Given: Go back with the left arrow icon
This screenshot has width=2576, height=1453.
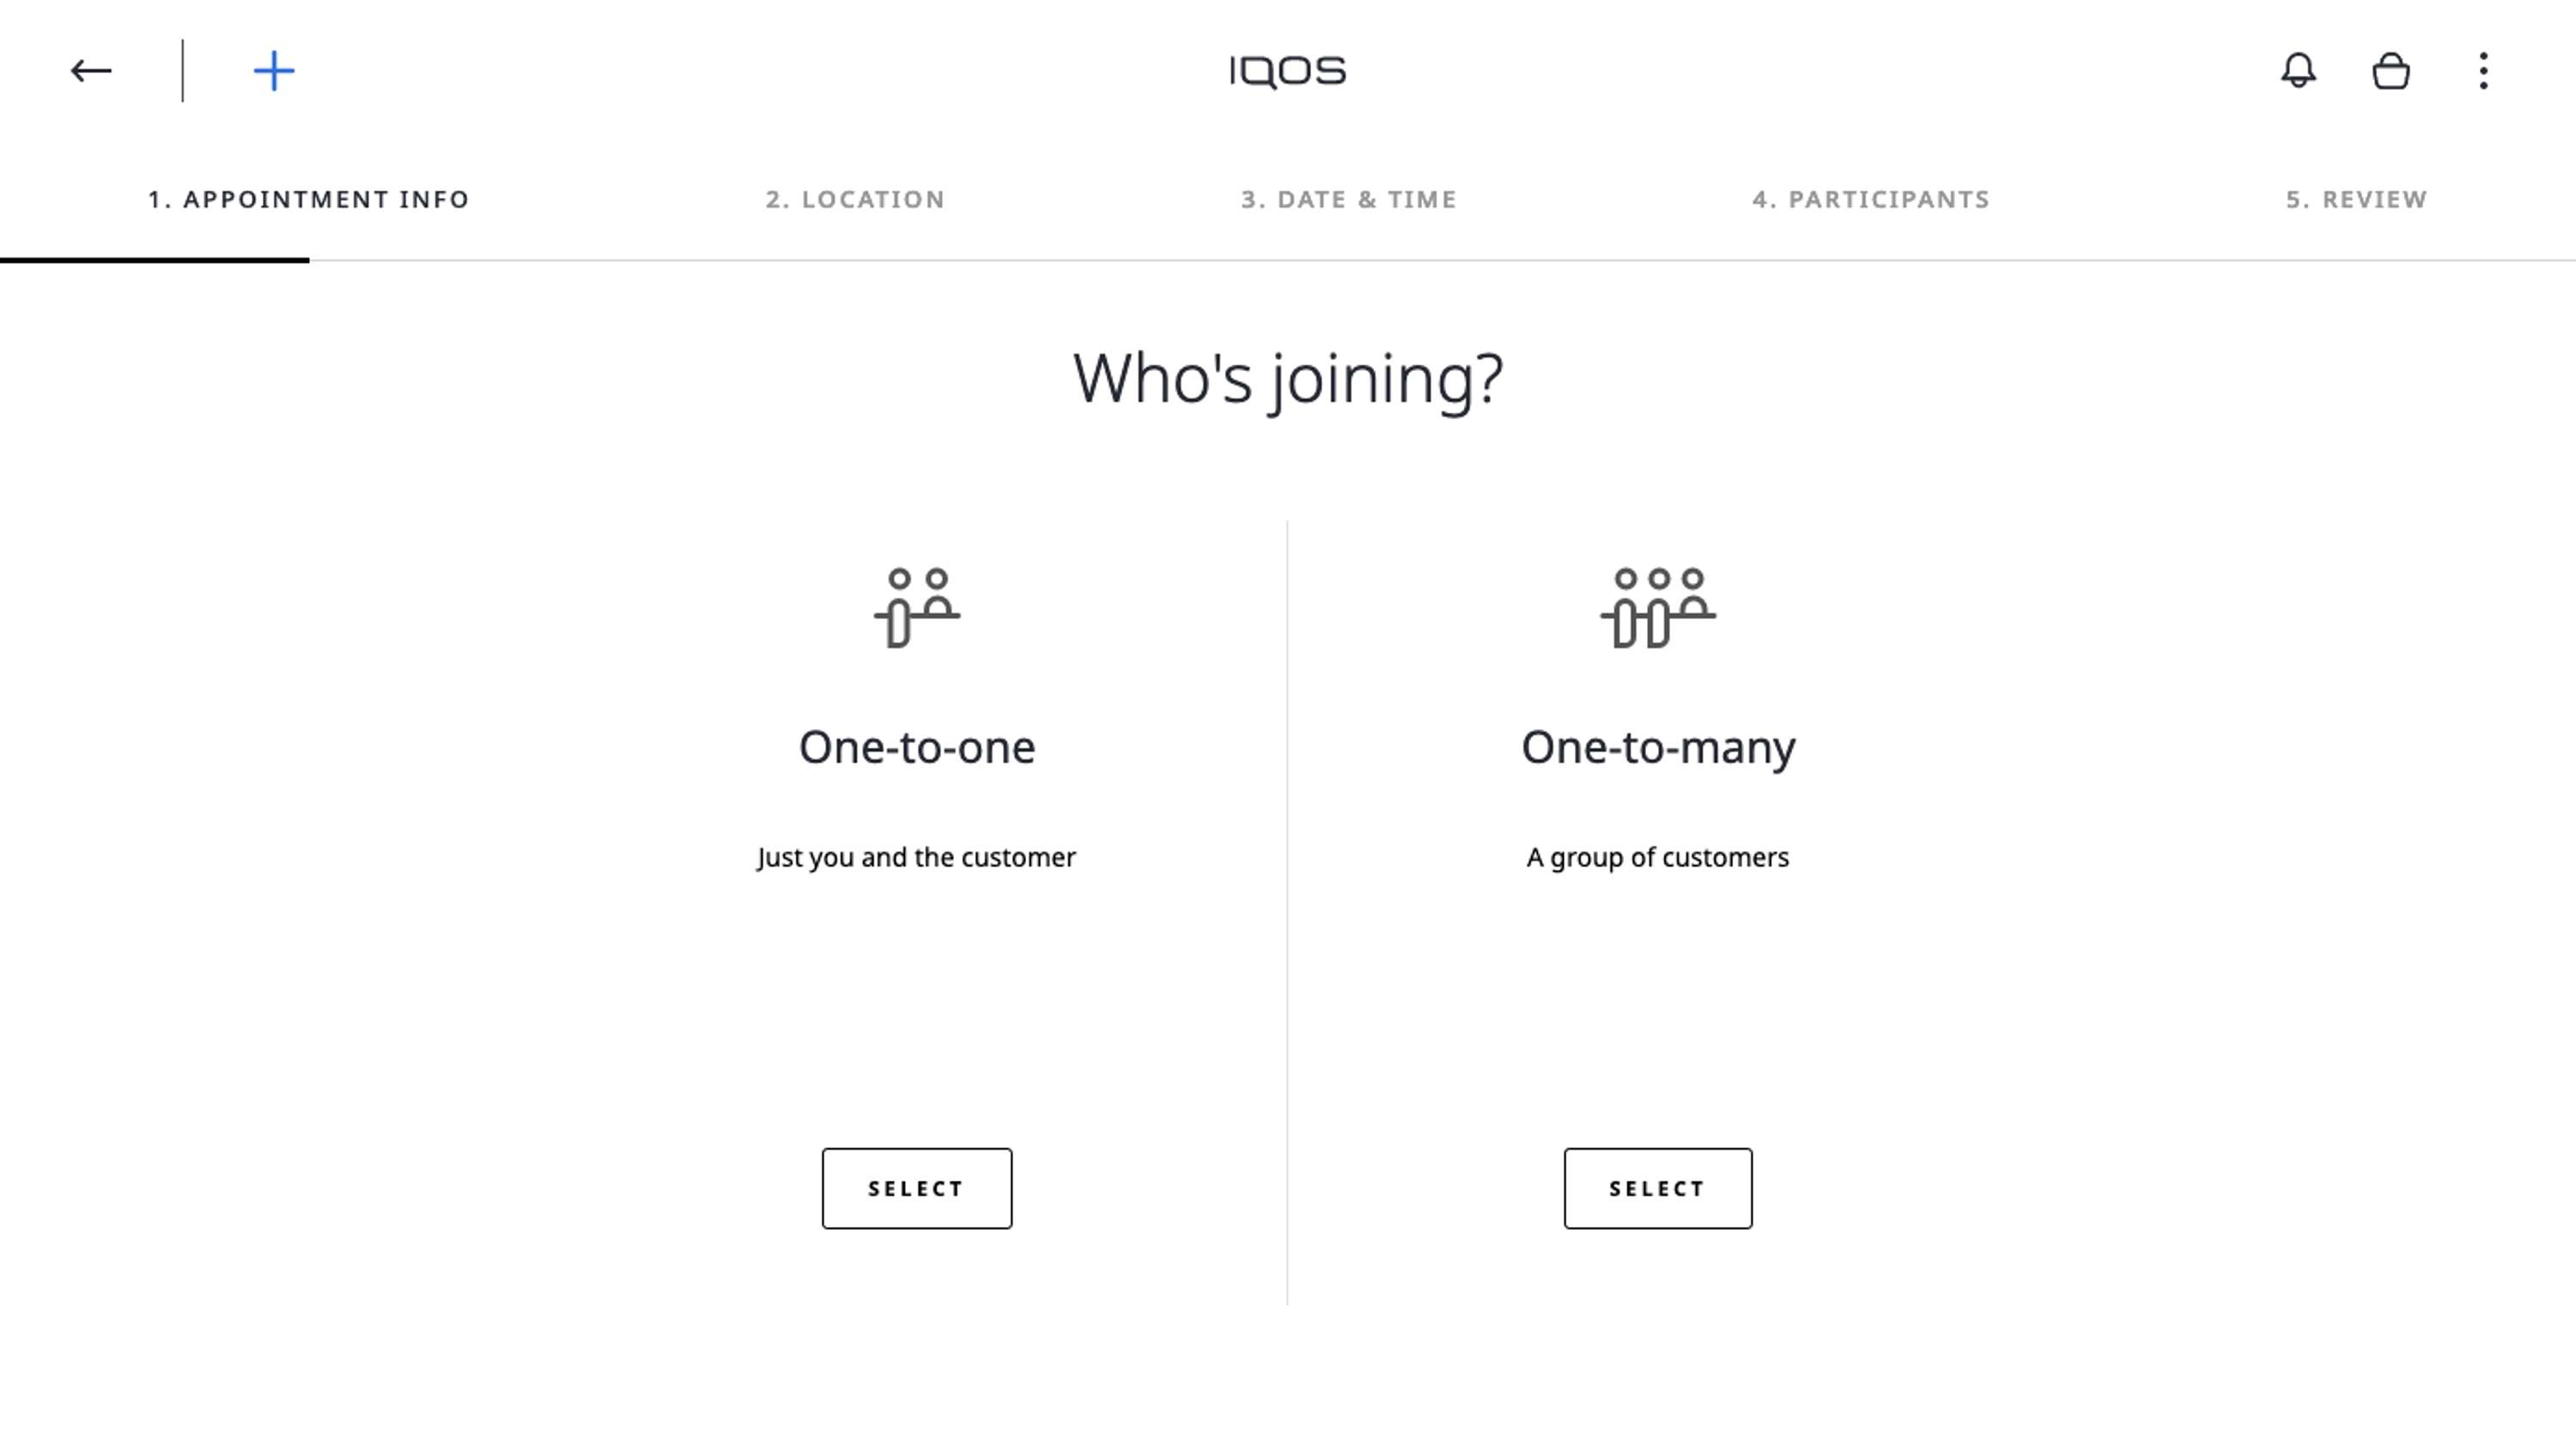Looking at the screenshot, I should (x=91, y=71).
